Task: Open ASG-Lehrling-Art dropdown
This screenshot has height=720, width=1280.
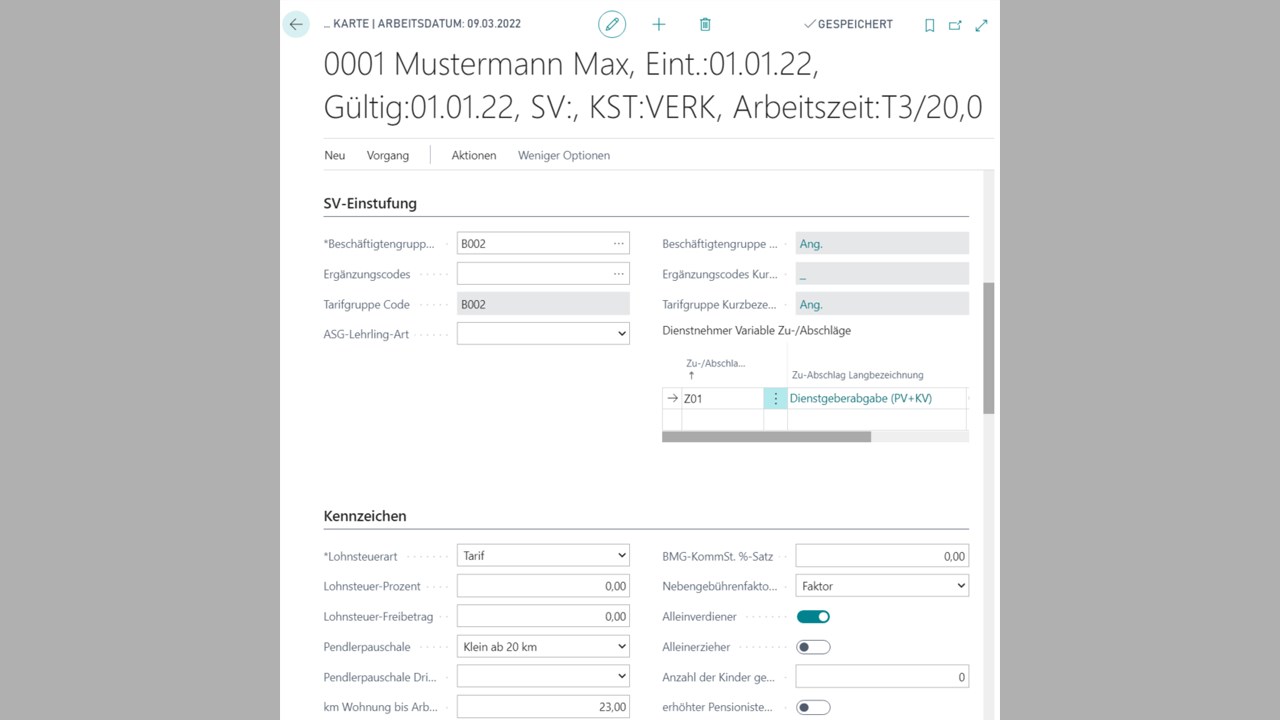Action: 543,334
